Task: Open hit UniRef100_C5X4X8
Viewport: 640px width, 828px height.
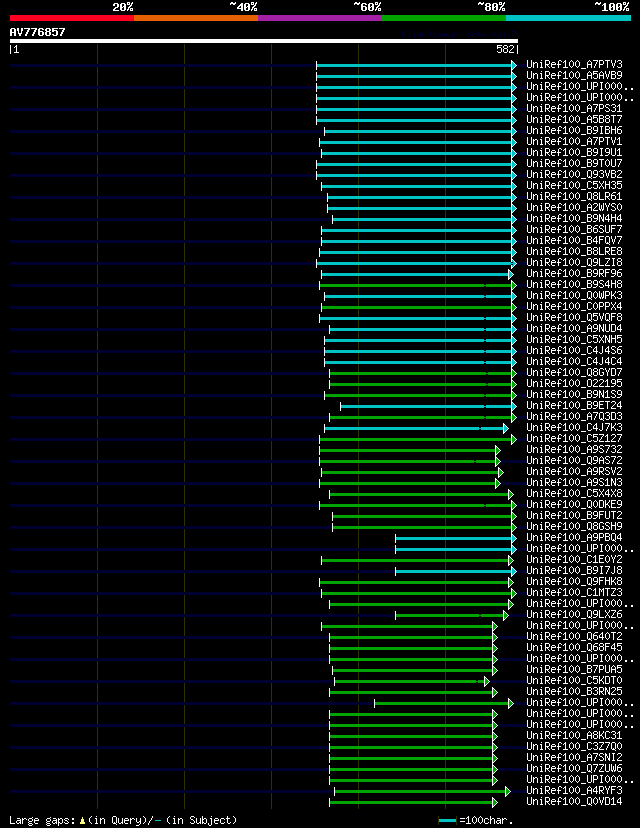Action: tap(574, 493)
